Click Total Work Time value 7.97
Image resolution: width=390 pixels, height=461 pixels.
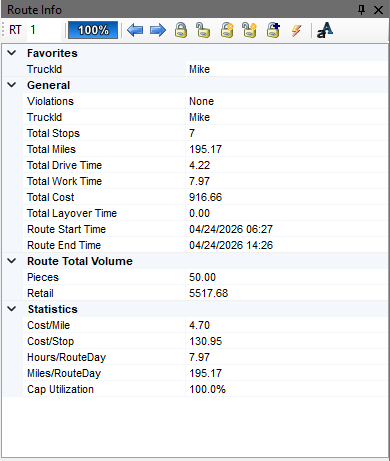tap(199, 181)
